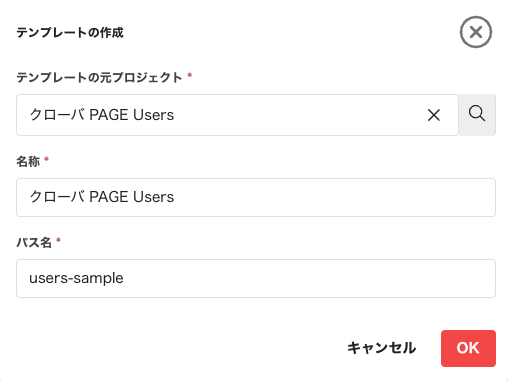Place cursor on Users text in 名称 field
The image size is (509, 381).
click(153, 197)
